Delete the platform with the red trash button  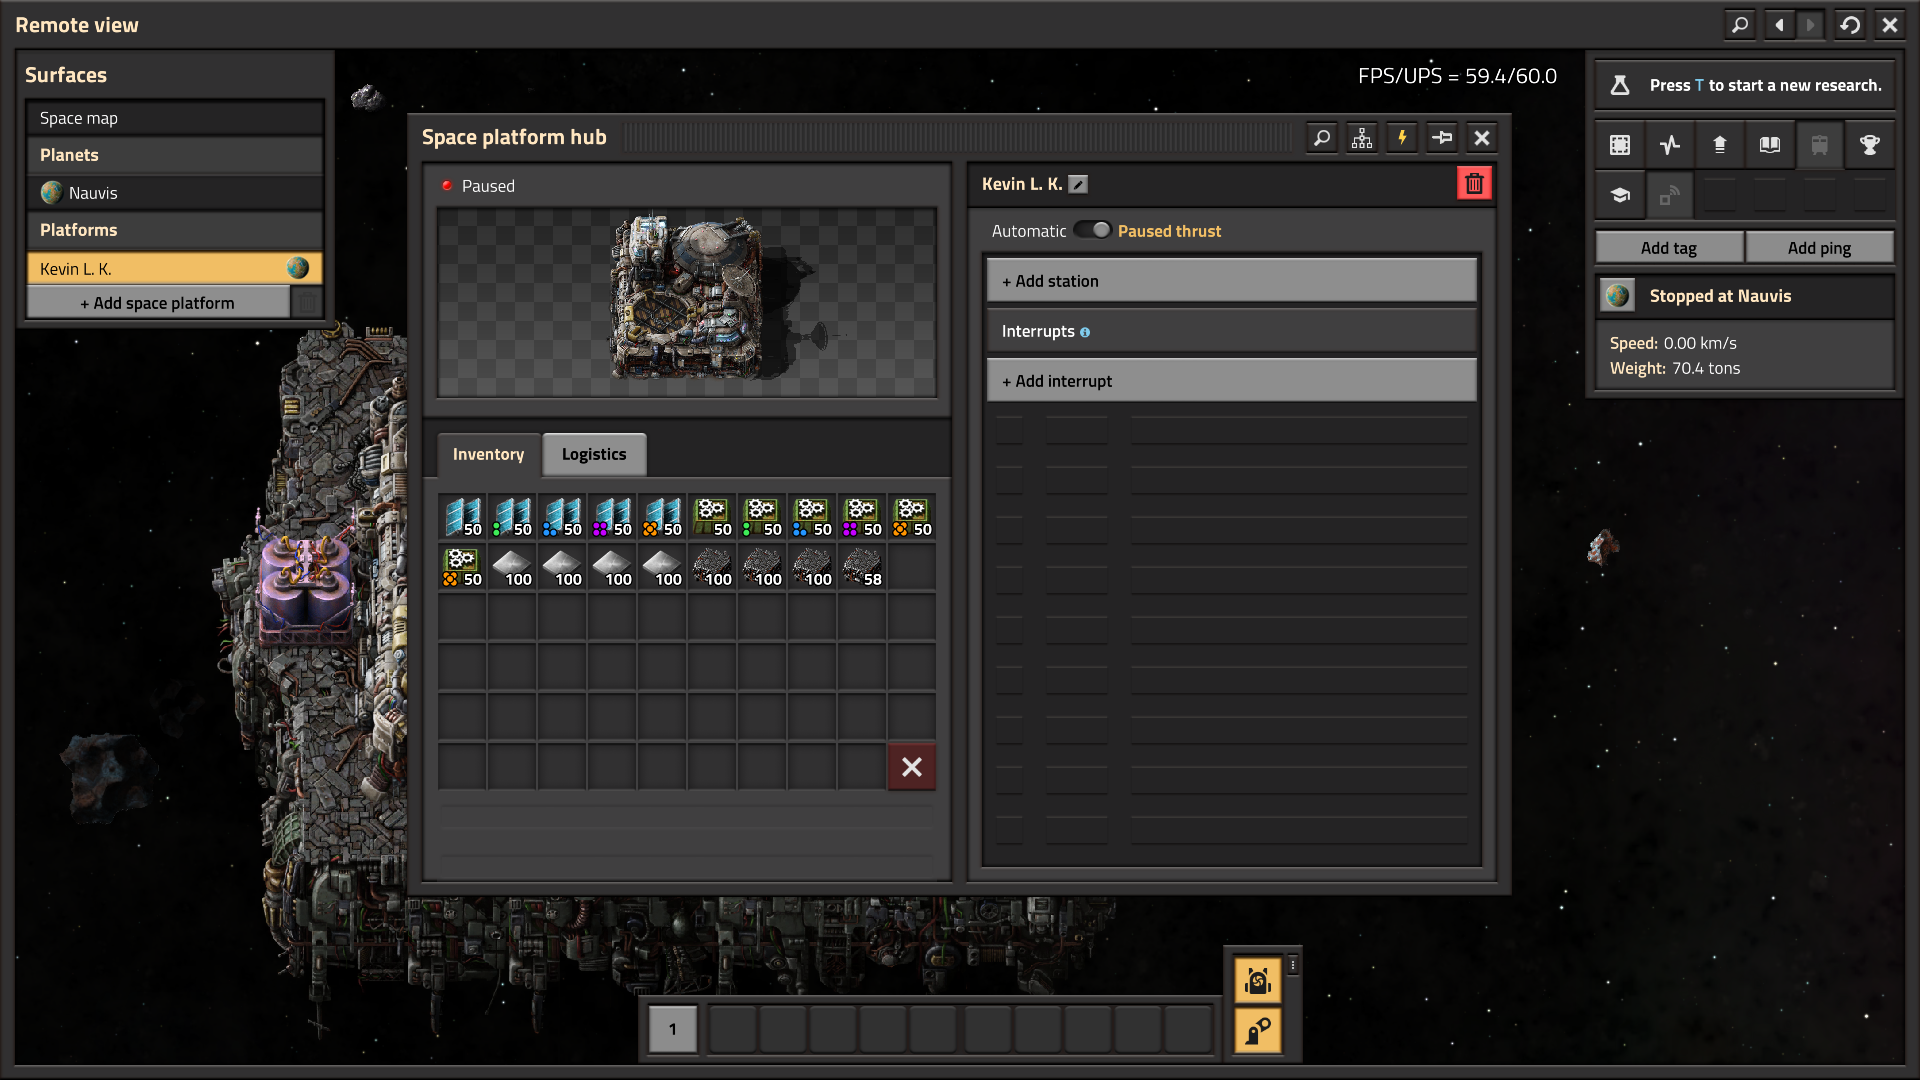click(x=1474, y=183)
